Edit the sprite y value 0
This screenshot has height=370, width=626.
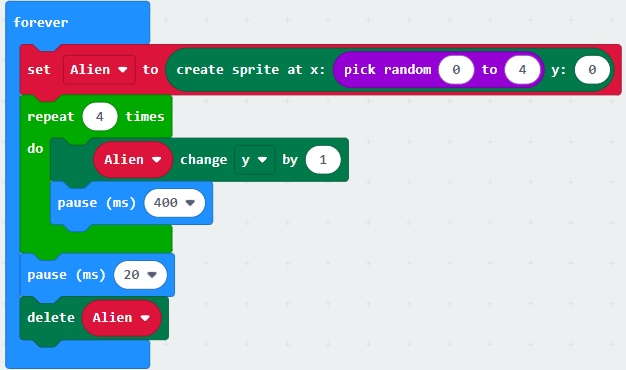pos(592,70)
